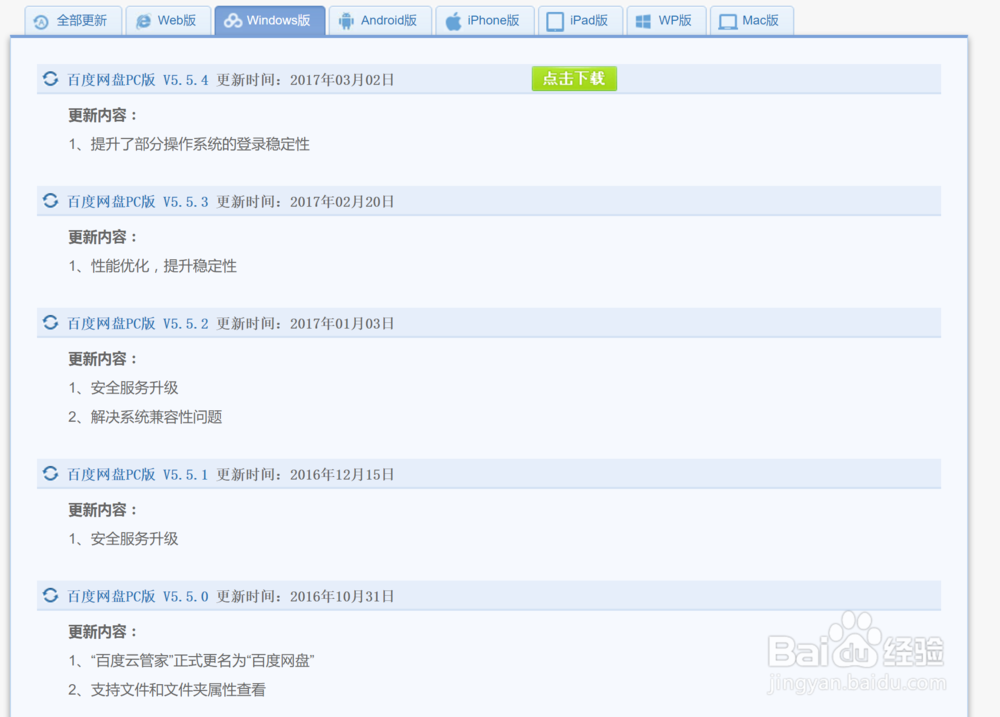This screenshot has height=717, width=1000.
Task: Click 更新内容 heading under V5.5.1
Action: [x=102, y=510]
